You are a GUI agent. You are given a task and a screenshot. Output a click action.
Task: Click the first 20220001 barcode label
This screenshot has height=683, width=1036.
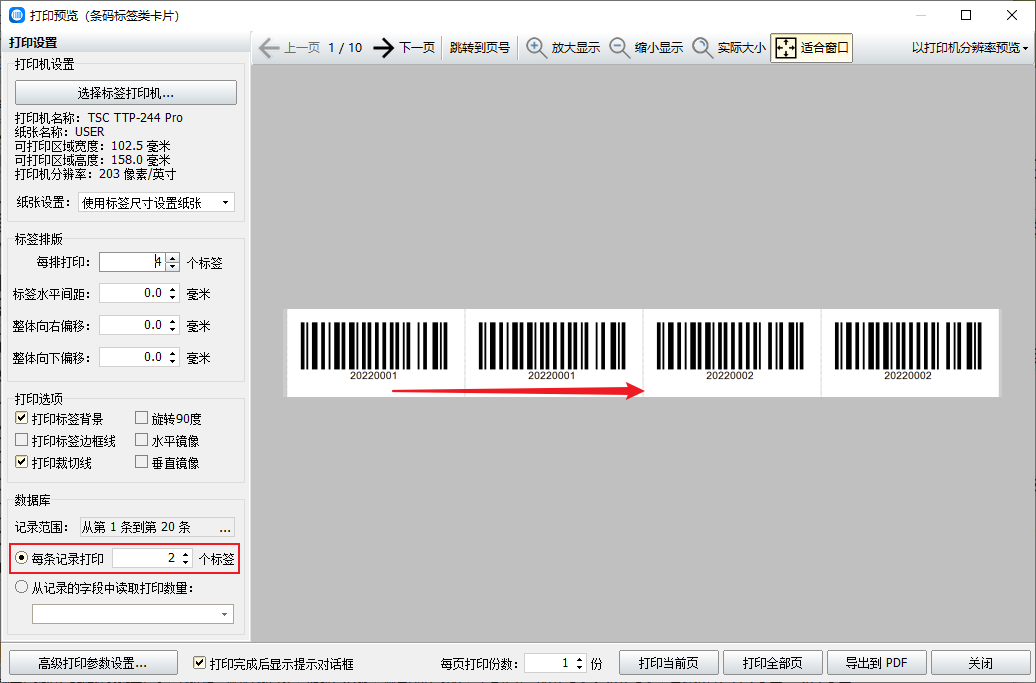375,352
